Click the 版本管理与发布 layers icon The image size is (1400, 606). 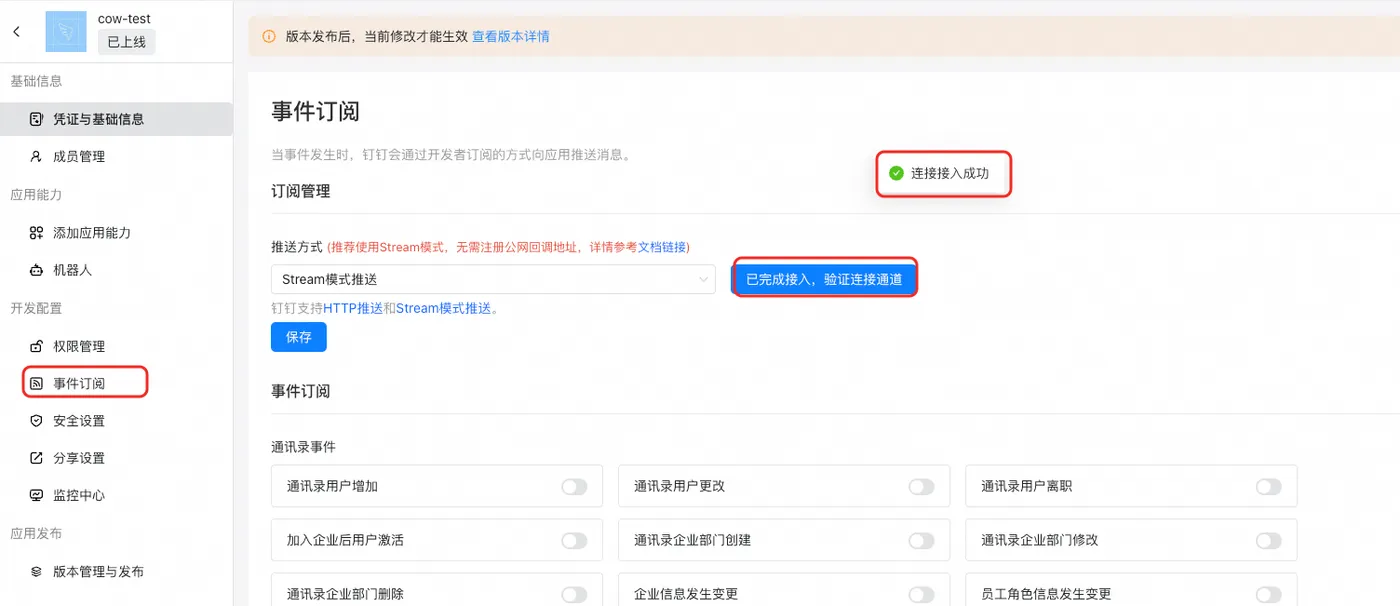click(36, 572)
